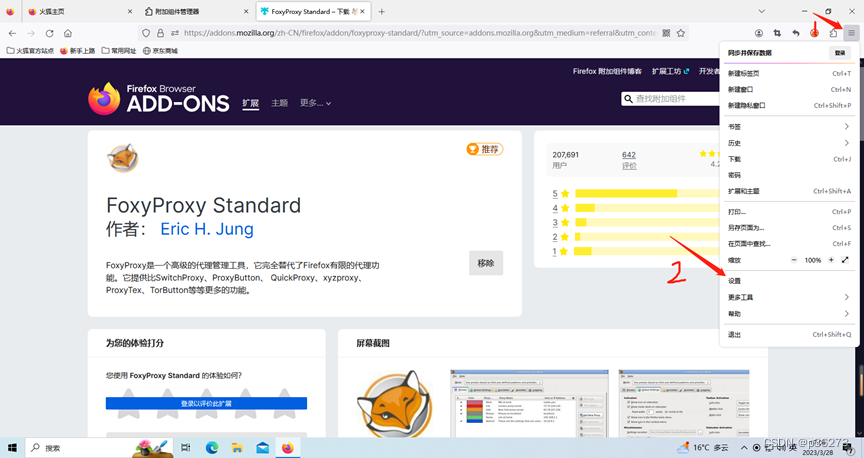Click the site security padlock icon

160,33
